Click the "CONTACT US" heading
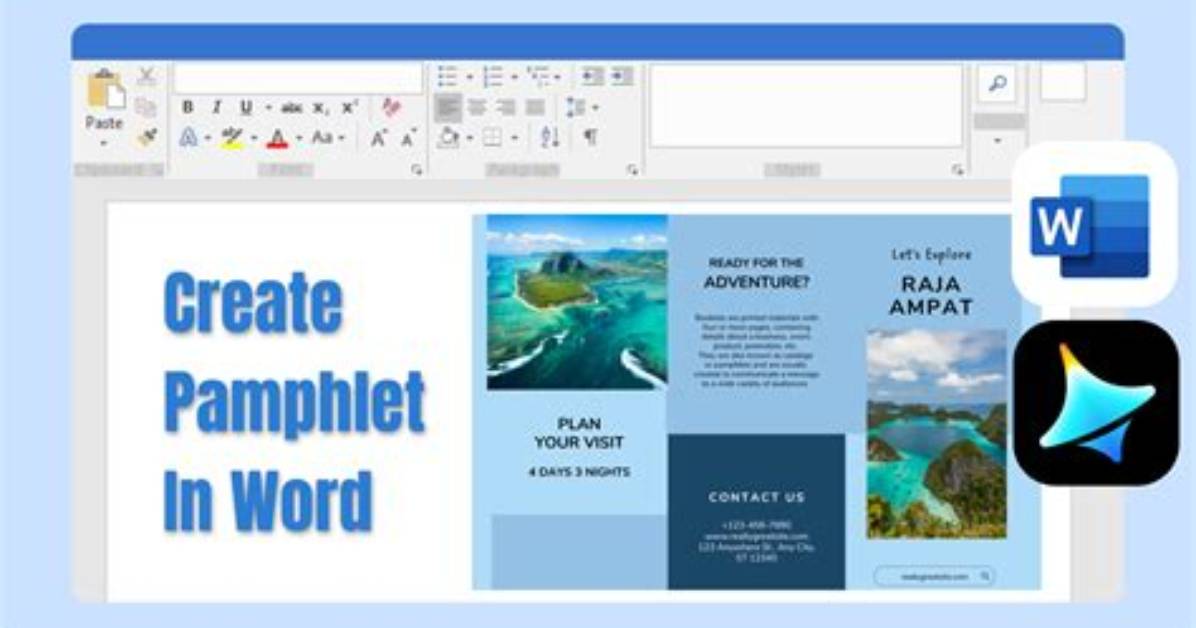This screenshot has height=628, width=1196. [x=757, y=498]
